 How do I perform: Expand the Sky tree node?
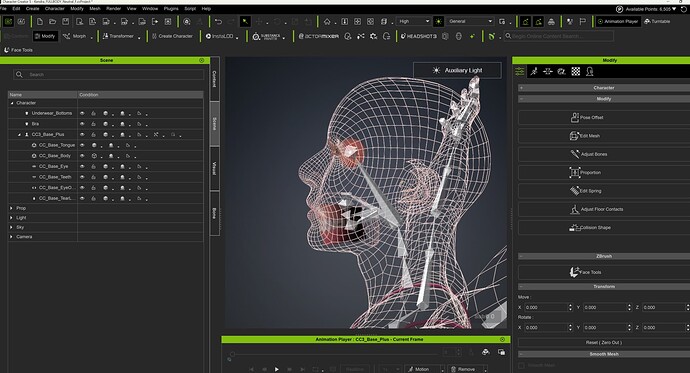(x=11, y=227)
